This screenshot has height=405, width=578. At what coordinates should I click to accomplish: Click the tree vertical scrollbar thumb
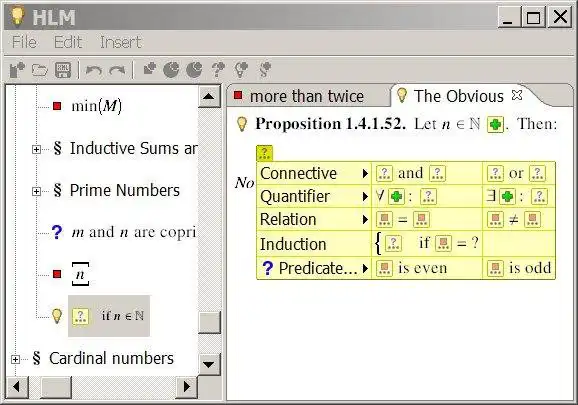coord(209,322)
